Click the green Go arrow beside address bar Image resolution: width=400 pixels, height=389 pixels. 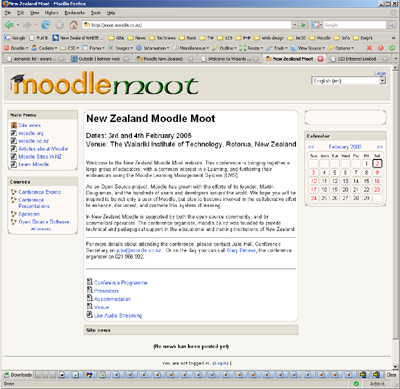[303, 25]
